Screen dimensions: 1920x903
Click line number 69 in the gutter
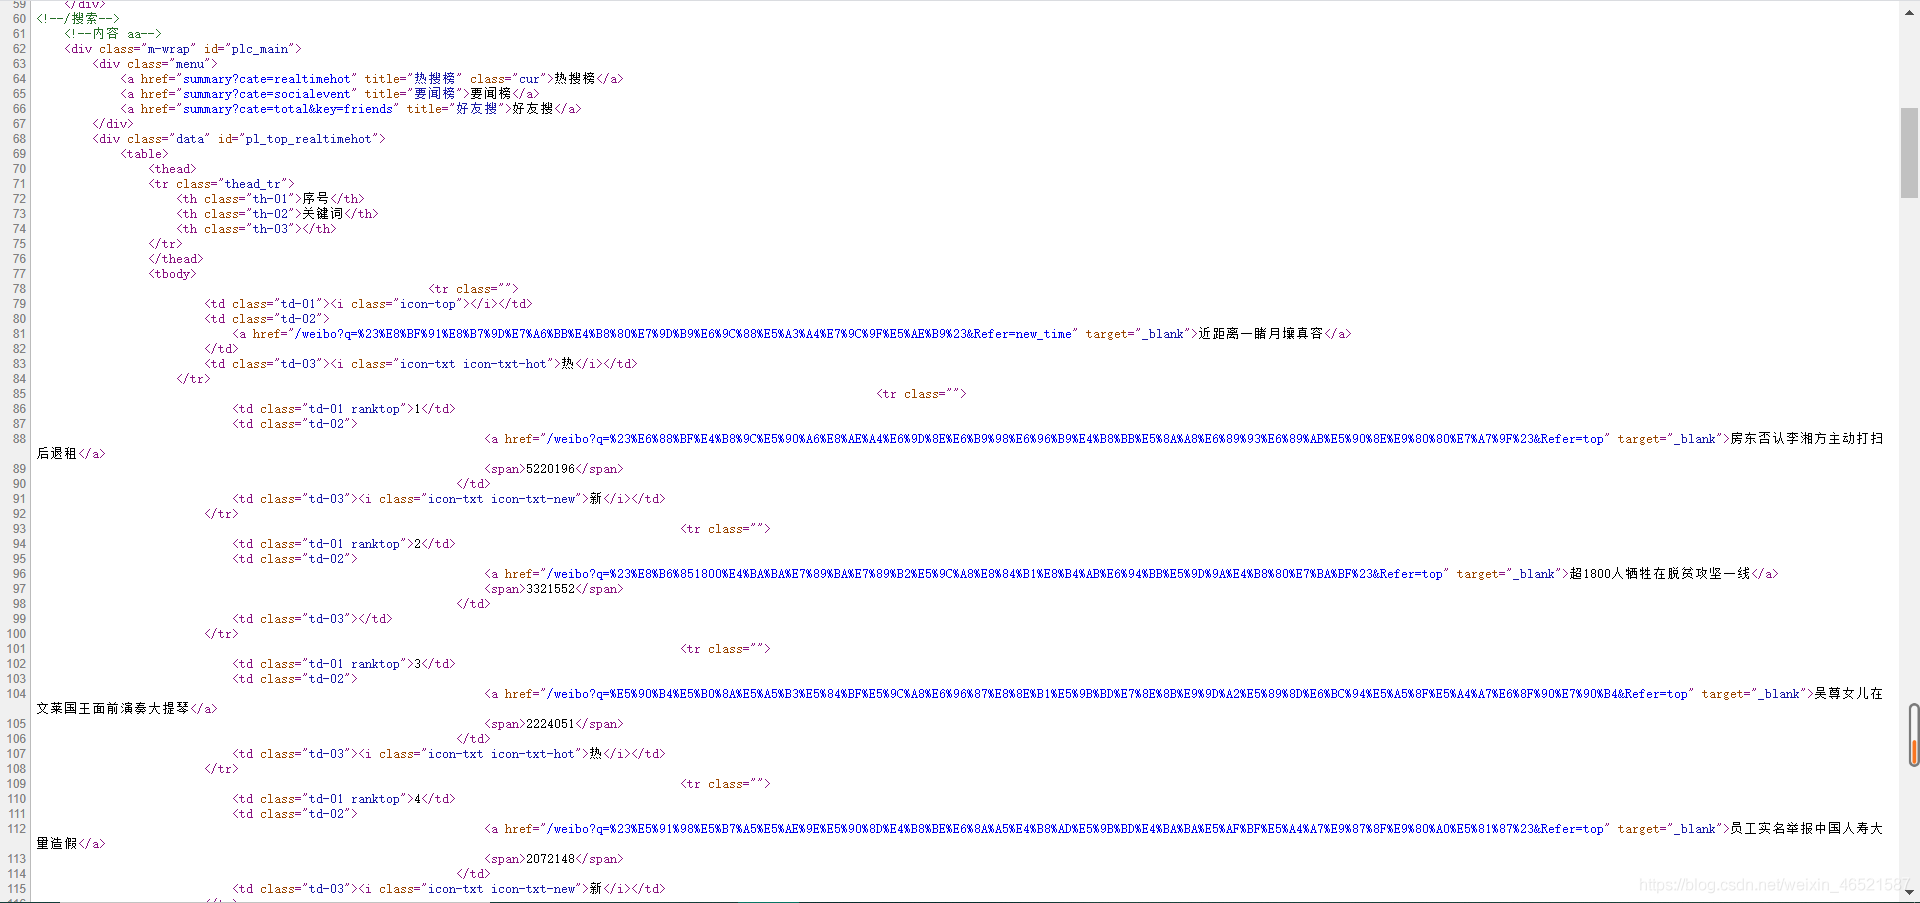[19, 154]
